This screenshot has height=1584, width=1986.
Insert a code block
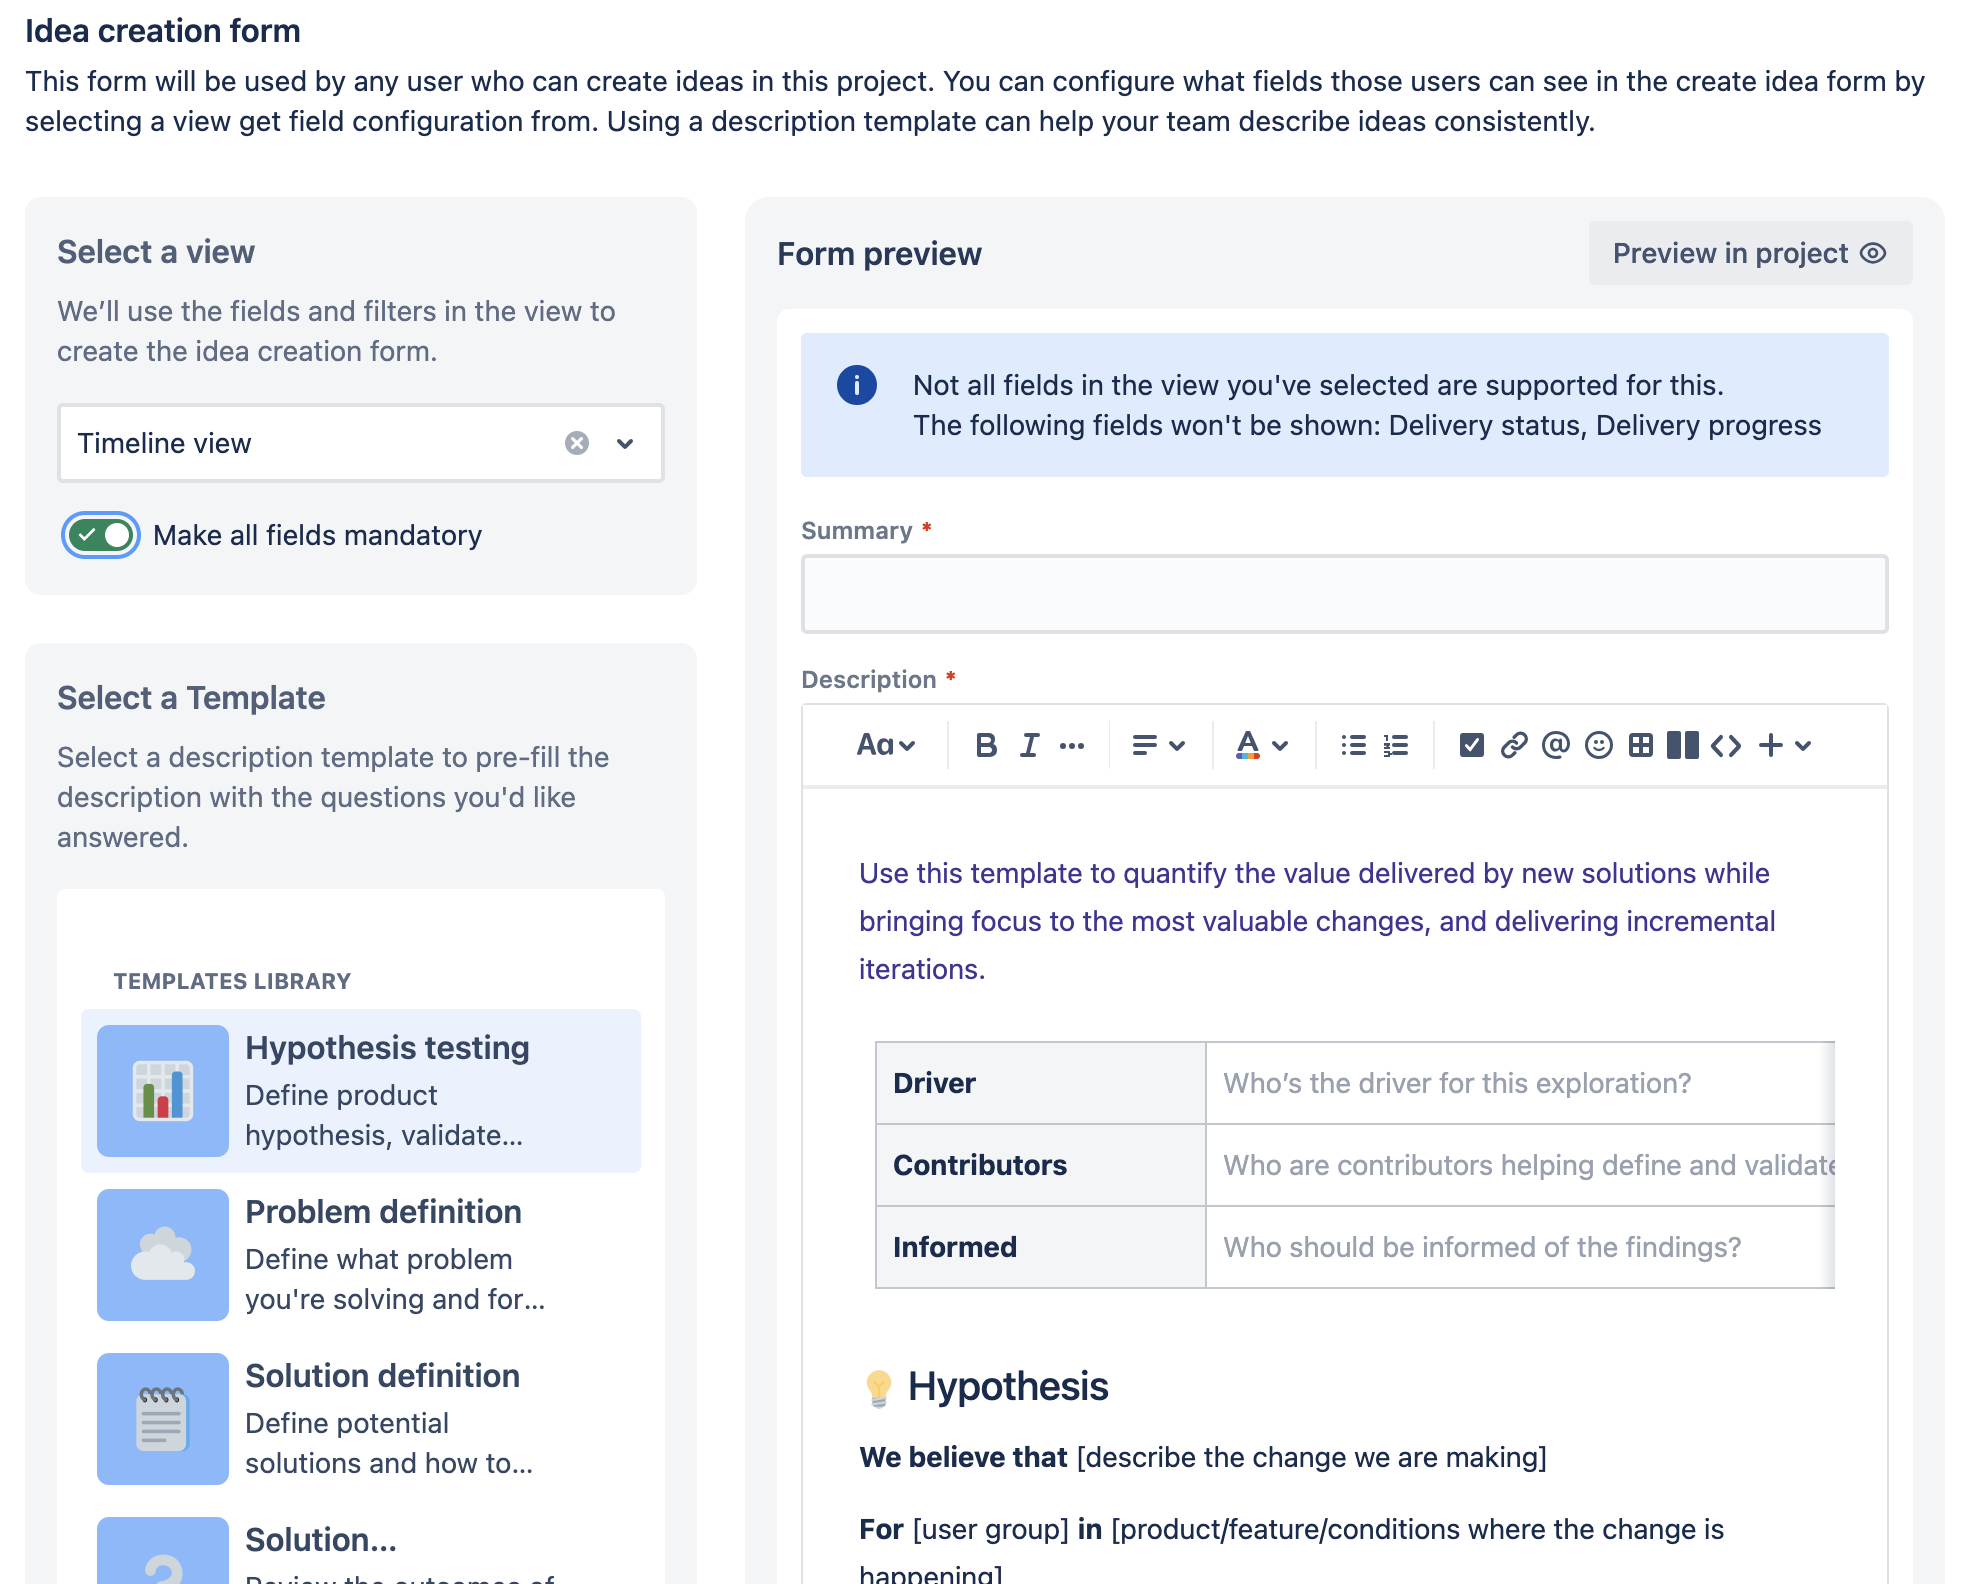(x=1726, y=745)
